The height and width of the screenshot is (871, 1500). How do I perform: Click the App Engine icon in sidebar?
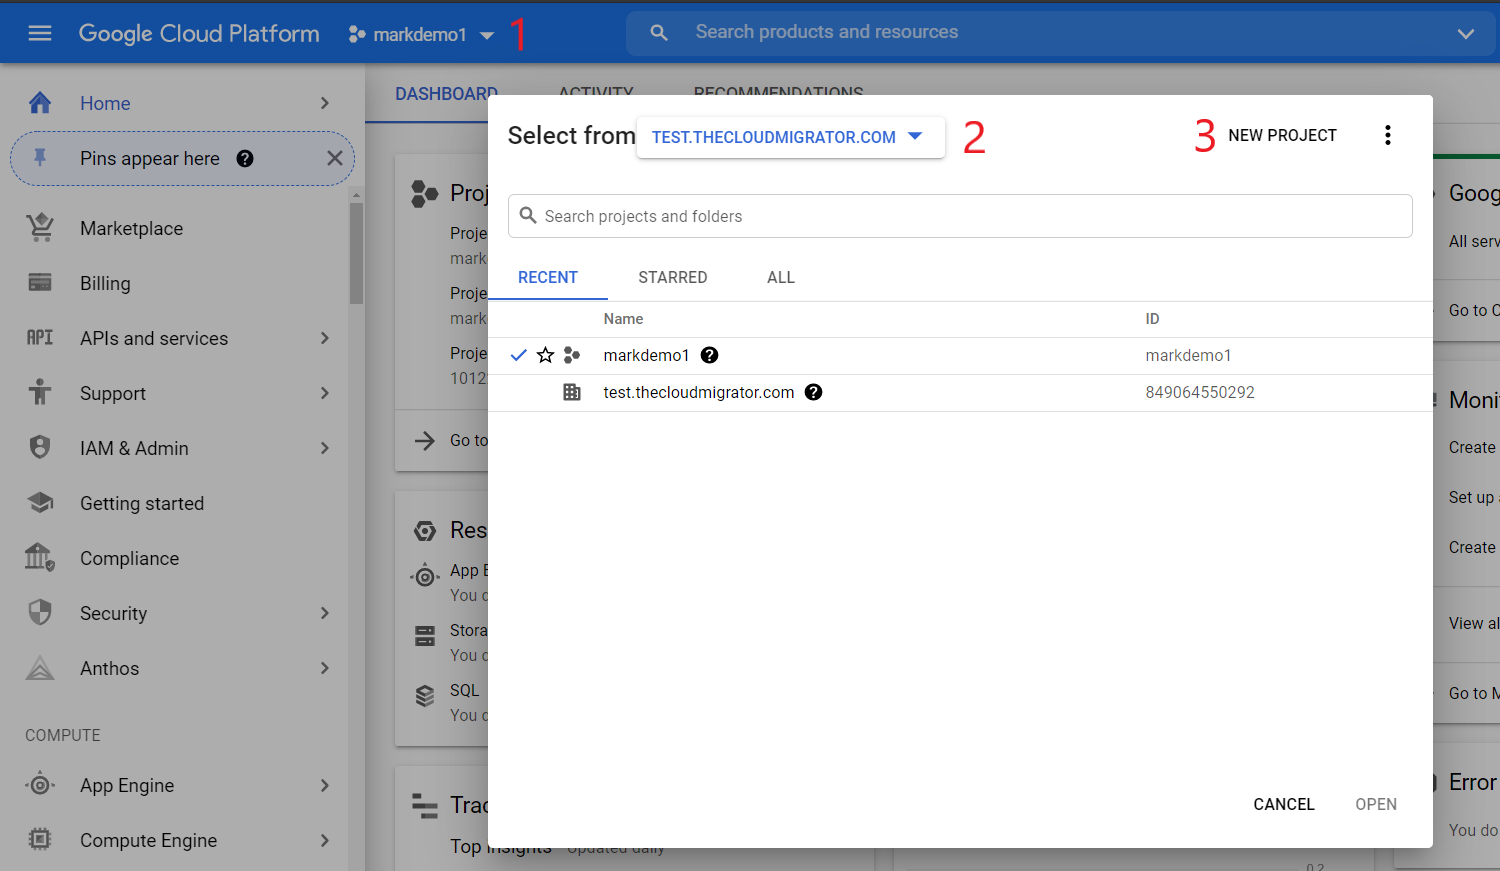(x=40, y=785)
